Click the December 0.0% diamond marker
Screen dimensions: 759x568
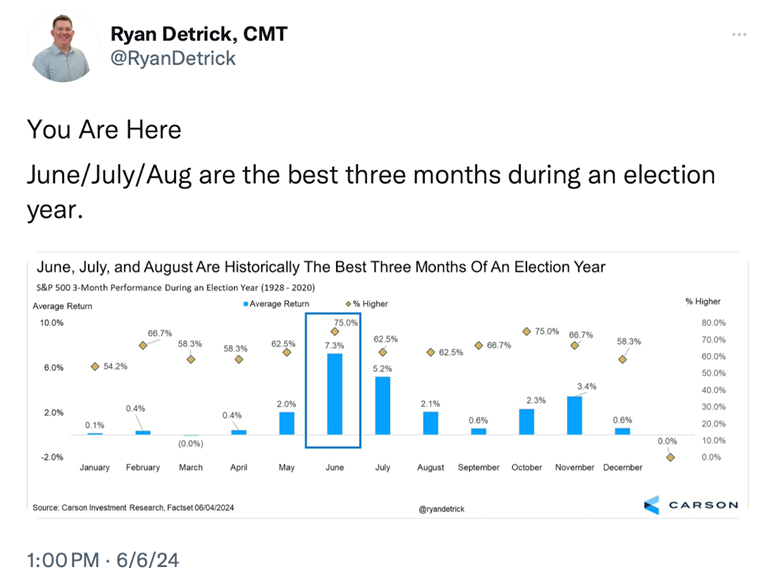(x=670, y=457)
